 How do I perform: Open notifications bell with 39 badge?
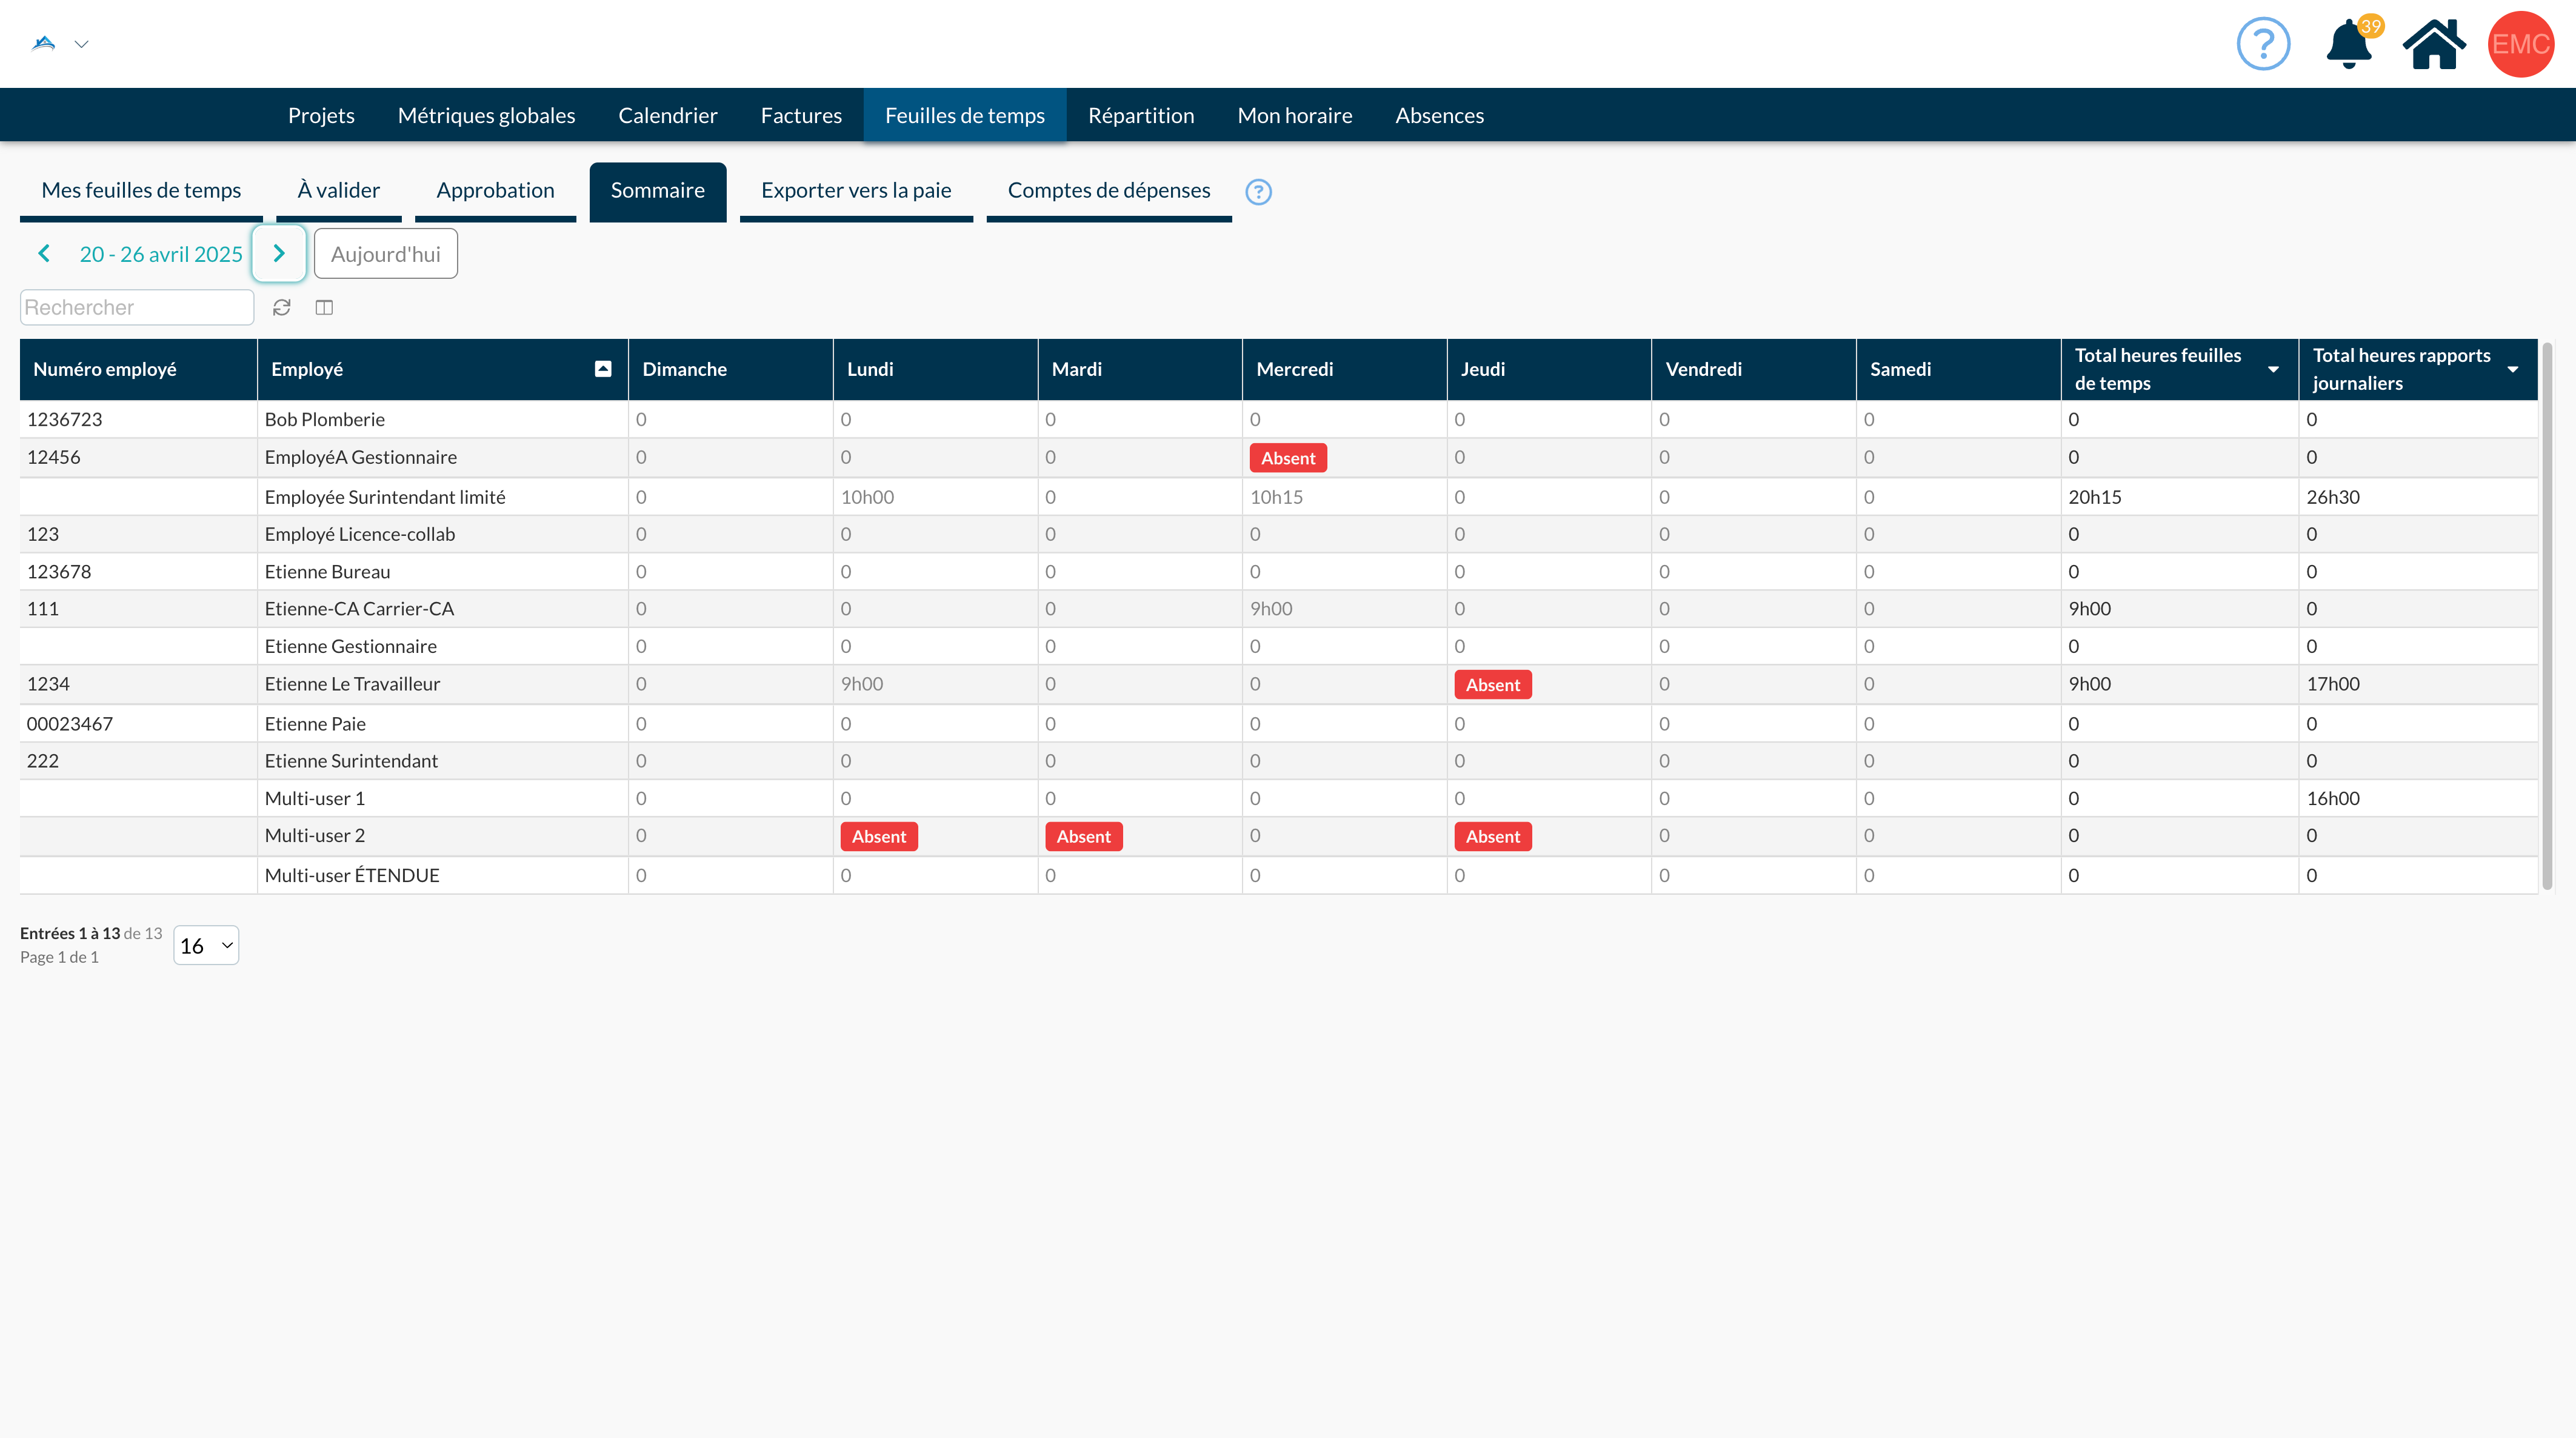2349,44
